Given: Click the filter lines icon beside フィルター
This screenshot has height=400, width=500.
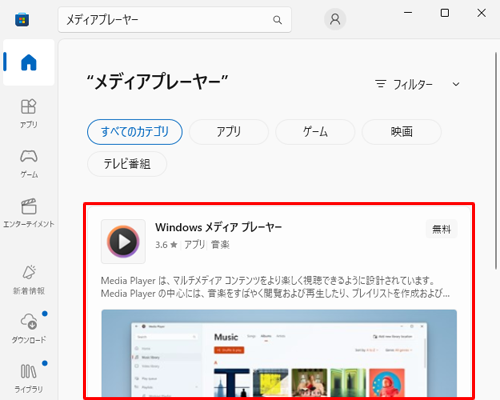Looking at the screenshot, I should [x=380, y=84].
